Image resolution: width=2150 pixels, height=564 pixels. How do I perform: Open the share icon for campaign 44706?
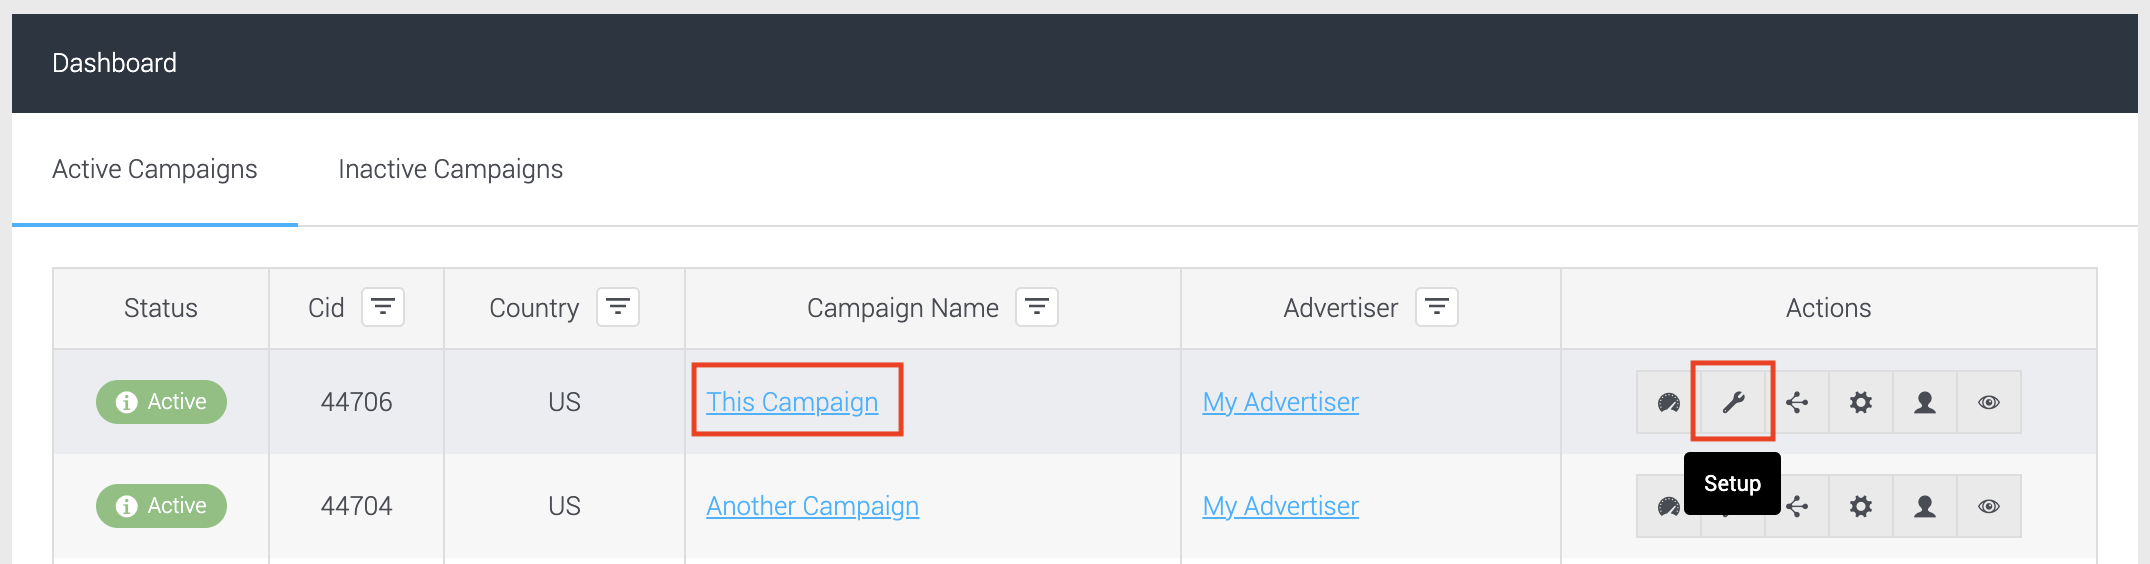pyautogui.click(x=1797, y=402)
